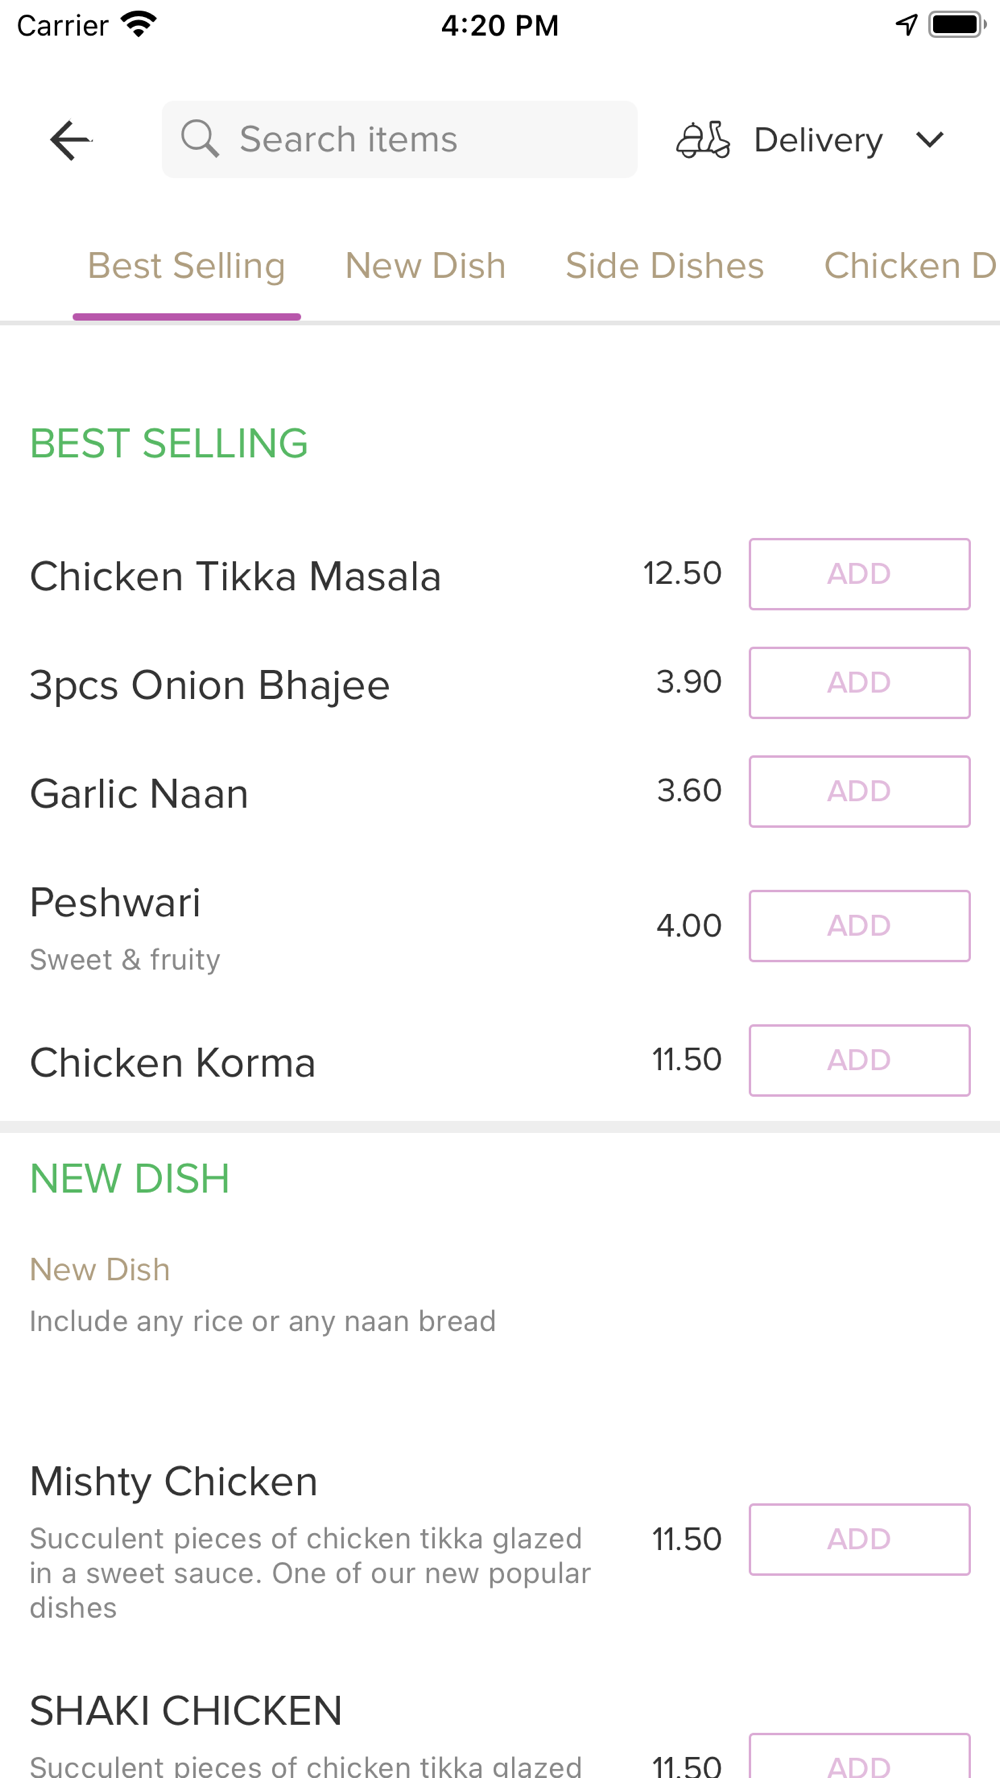Tap the delivery scooter icon

pyautogui.click(x=703, y=140)
